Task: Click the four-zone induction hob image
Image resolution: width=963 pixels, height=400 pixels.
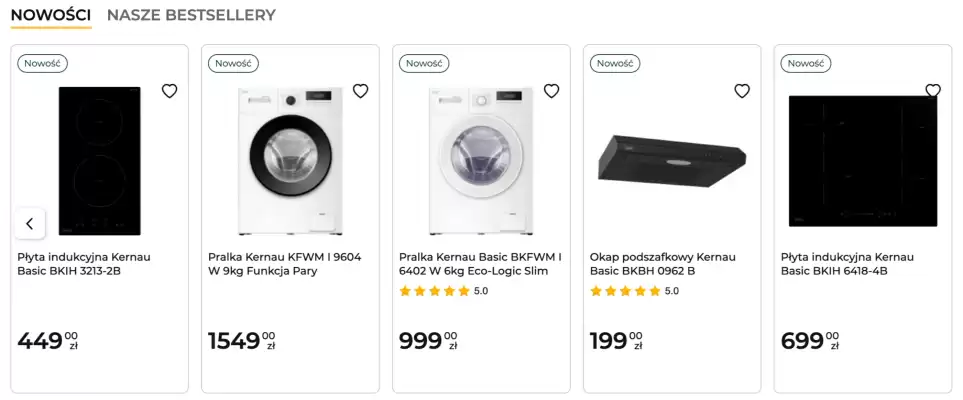Action: [x=862, y=160]
